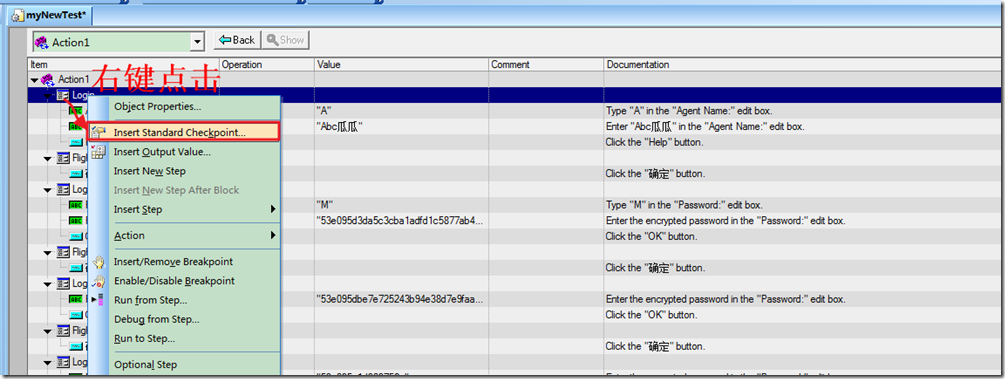
Task: Click the Back button
Action: (x=237, y=40)
